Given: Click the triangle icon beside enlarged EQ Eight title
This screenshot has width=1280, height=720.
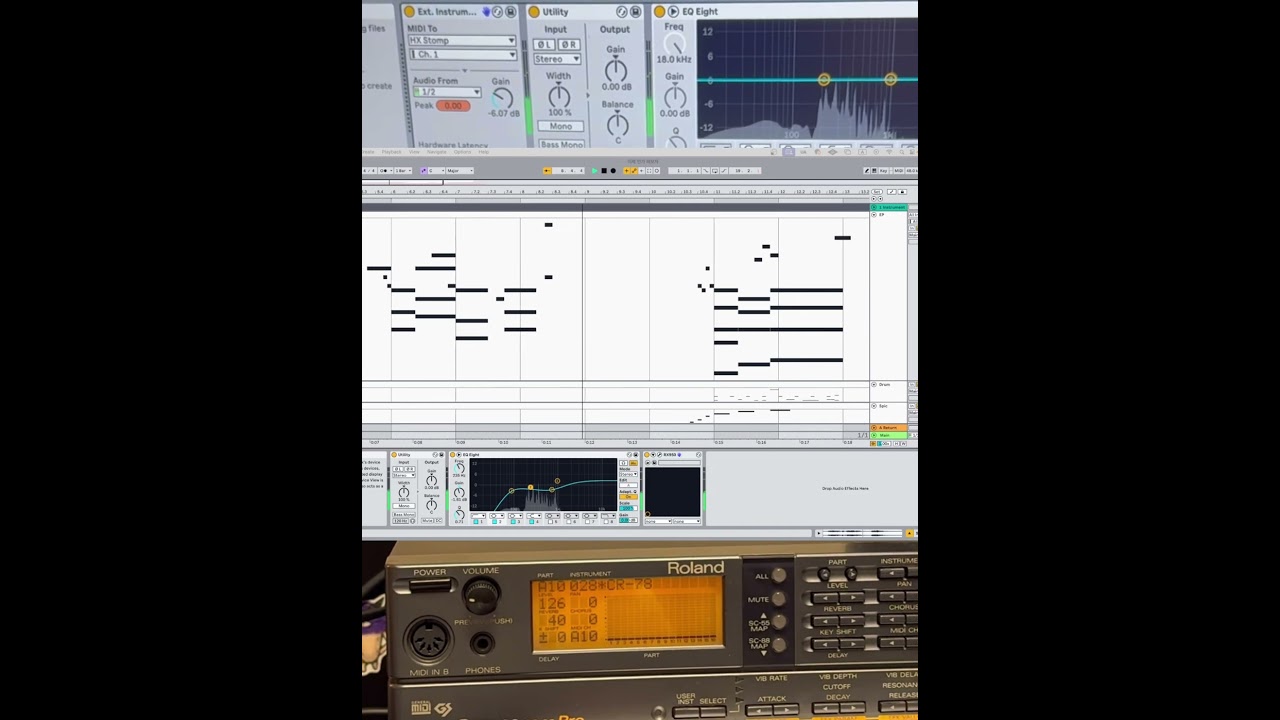Looking at the screenshot, I should point(673,12).
